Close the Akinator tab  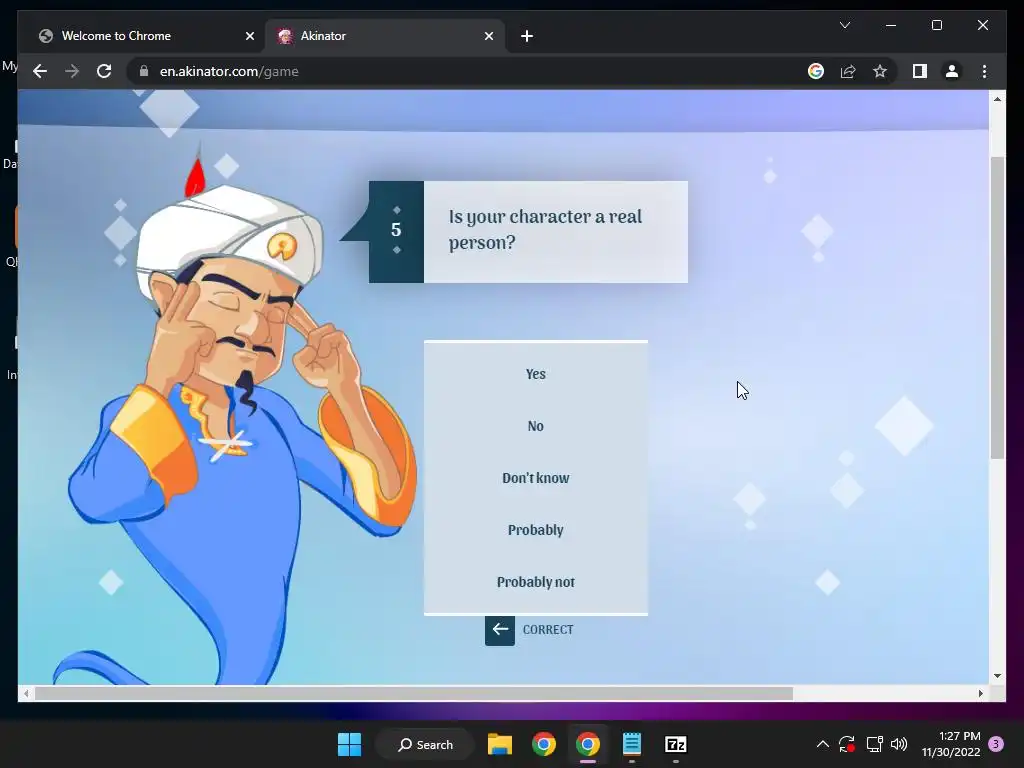(x=488, y=36)
